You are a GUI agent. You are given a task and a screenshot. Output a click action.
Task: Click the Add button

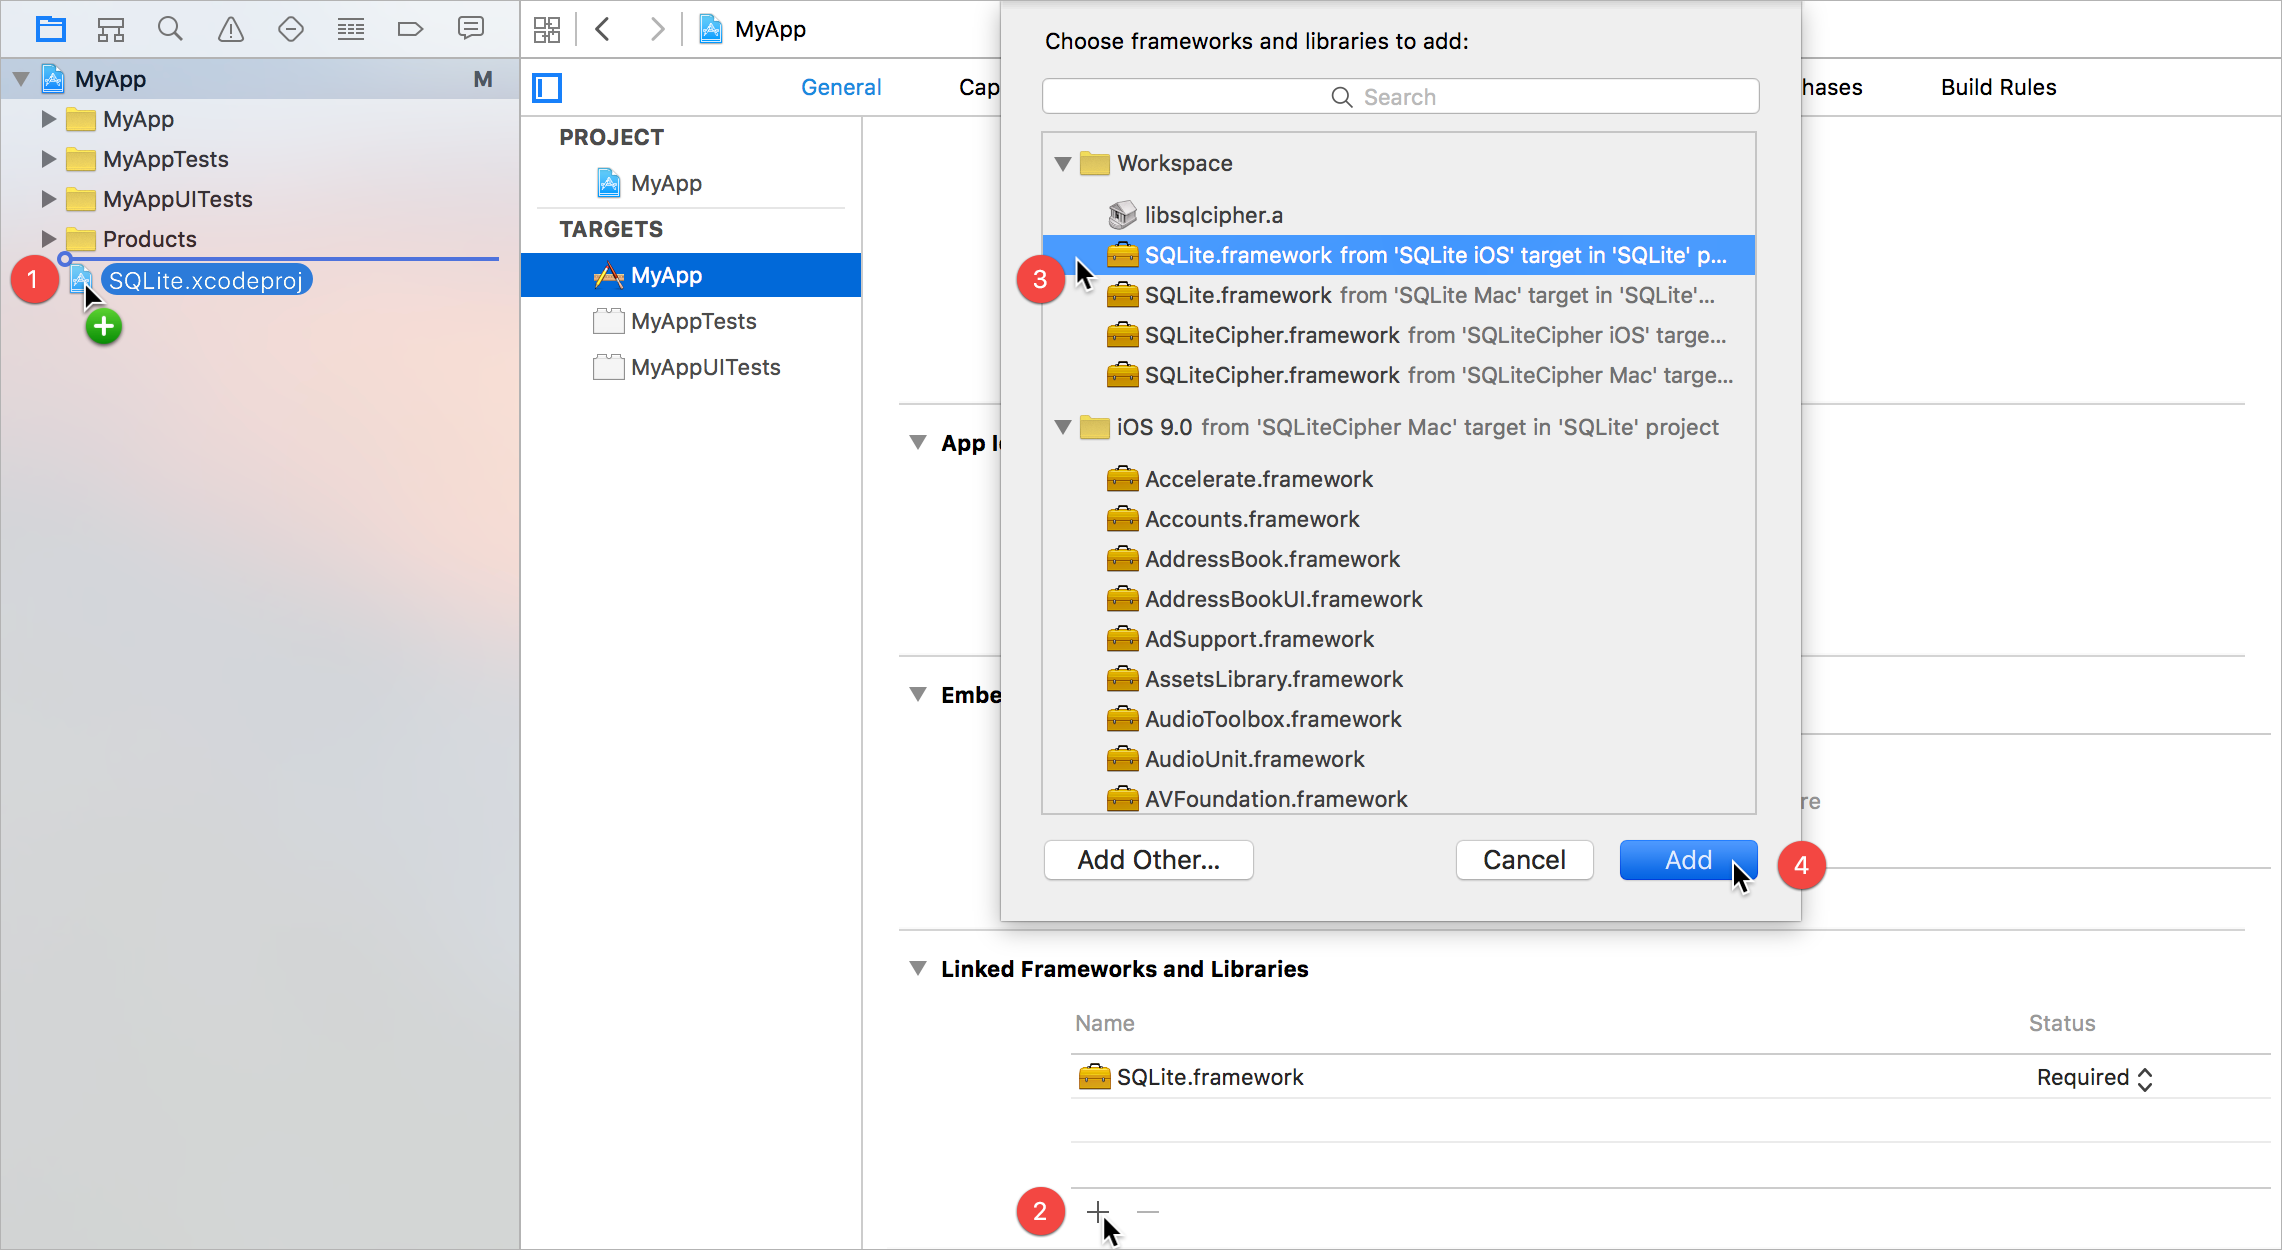coord(1687,860)
